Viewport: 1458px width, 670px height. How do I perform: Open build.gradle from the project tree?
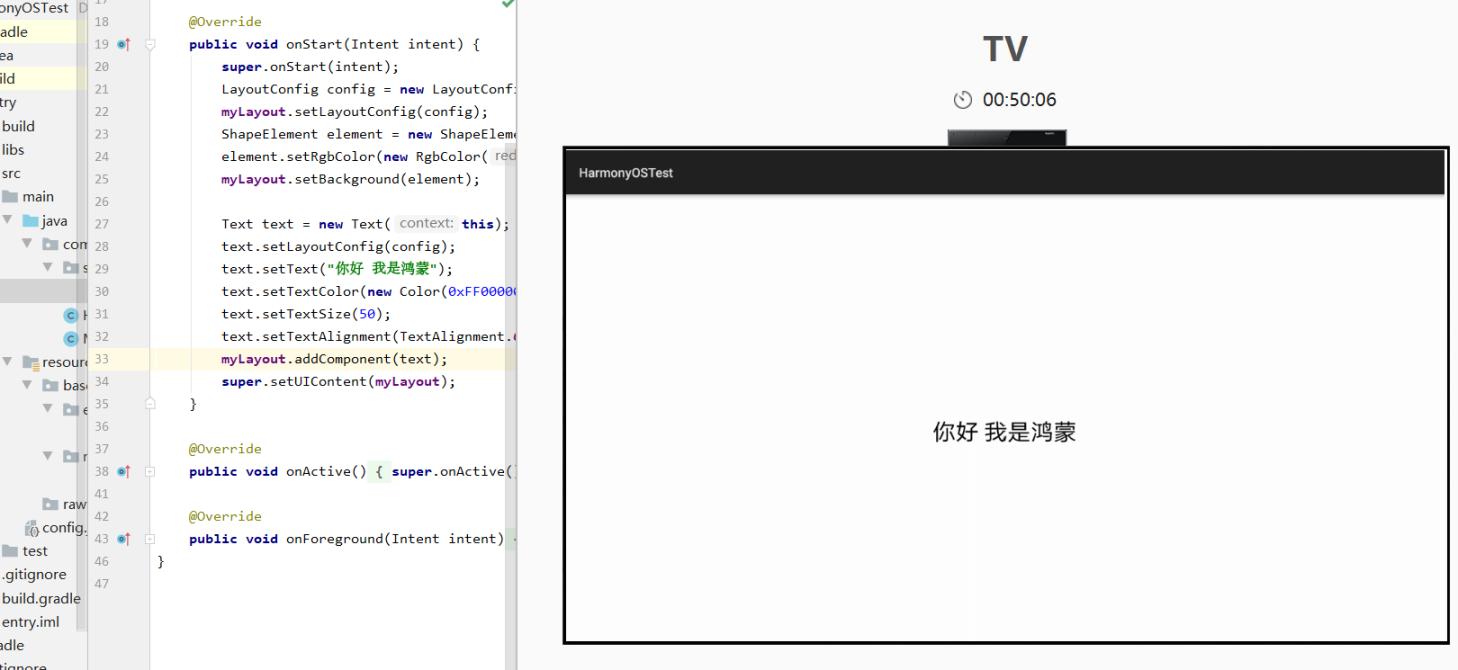40,599
